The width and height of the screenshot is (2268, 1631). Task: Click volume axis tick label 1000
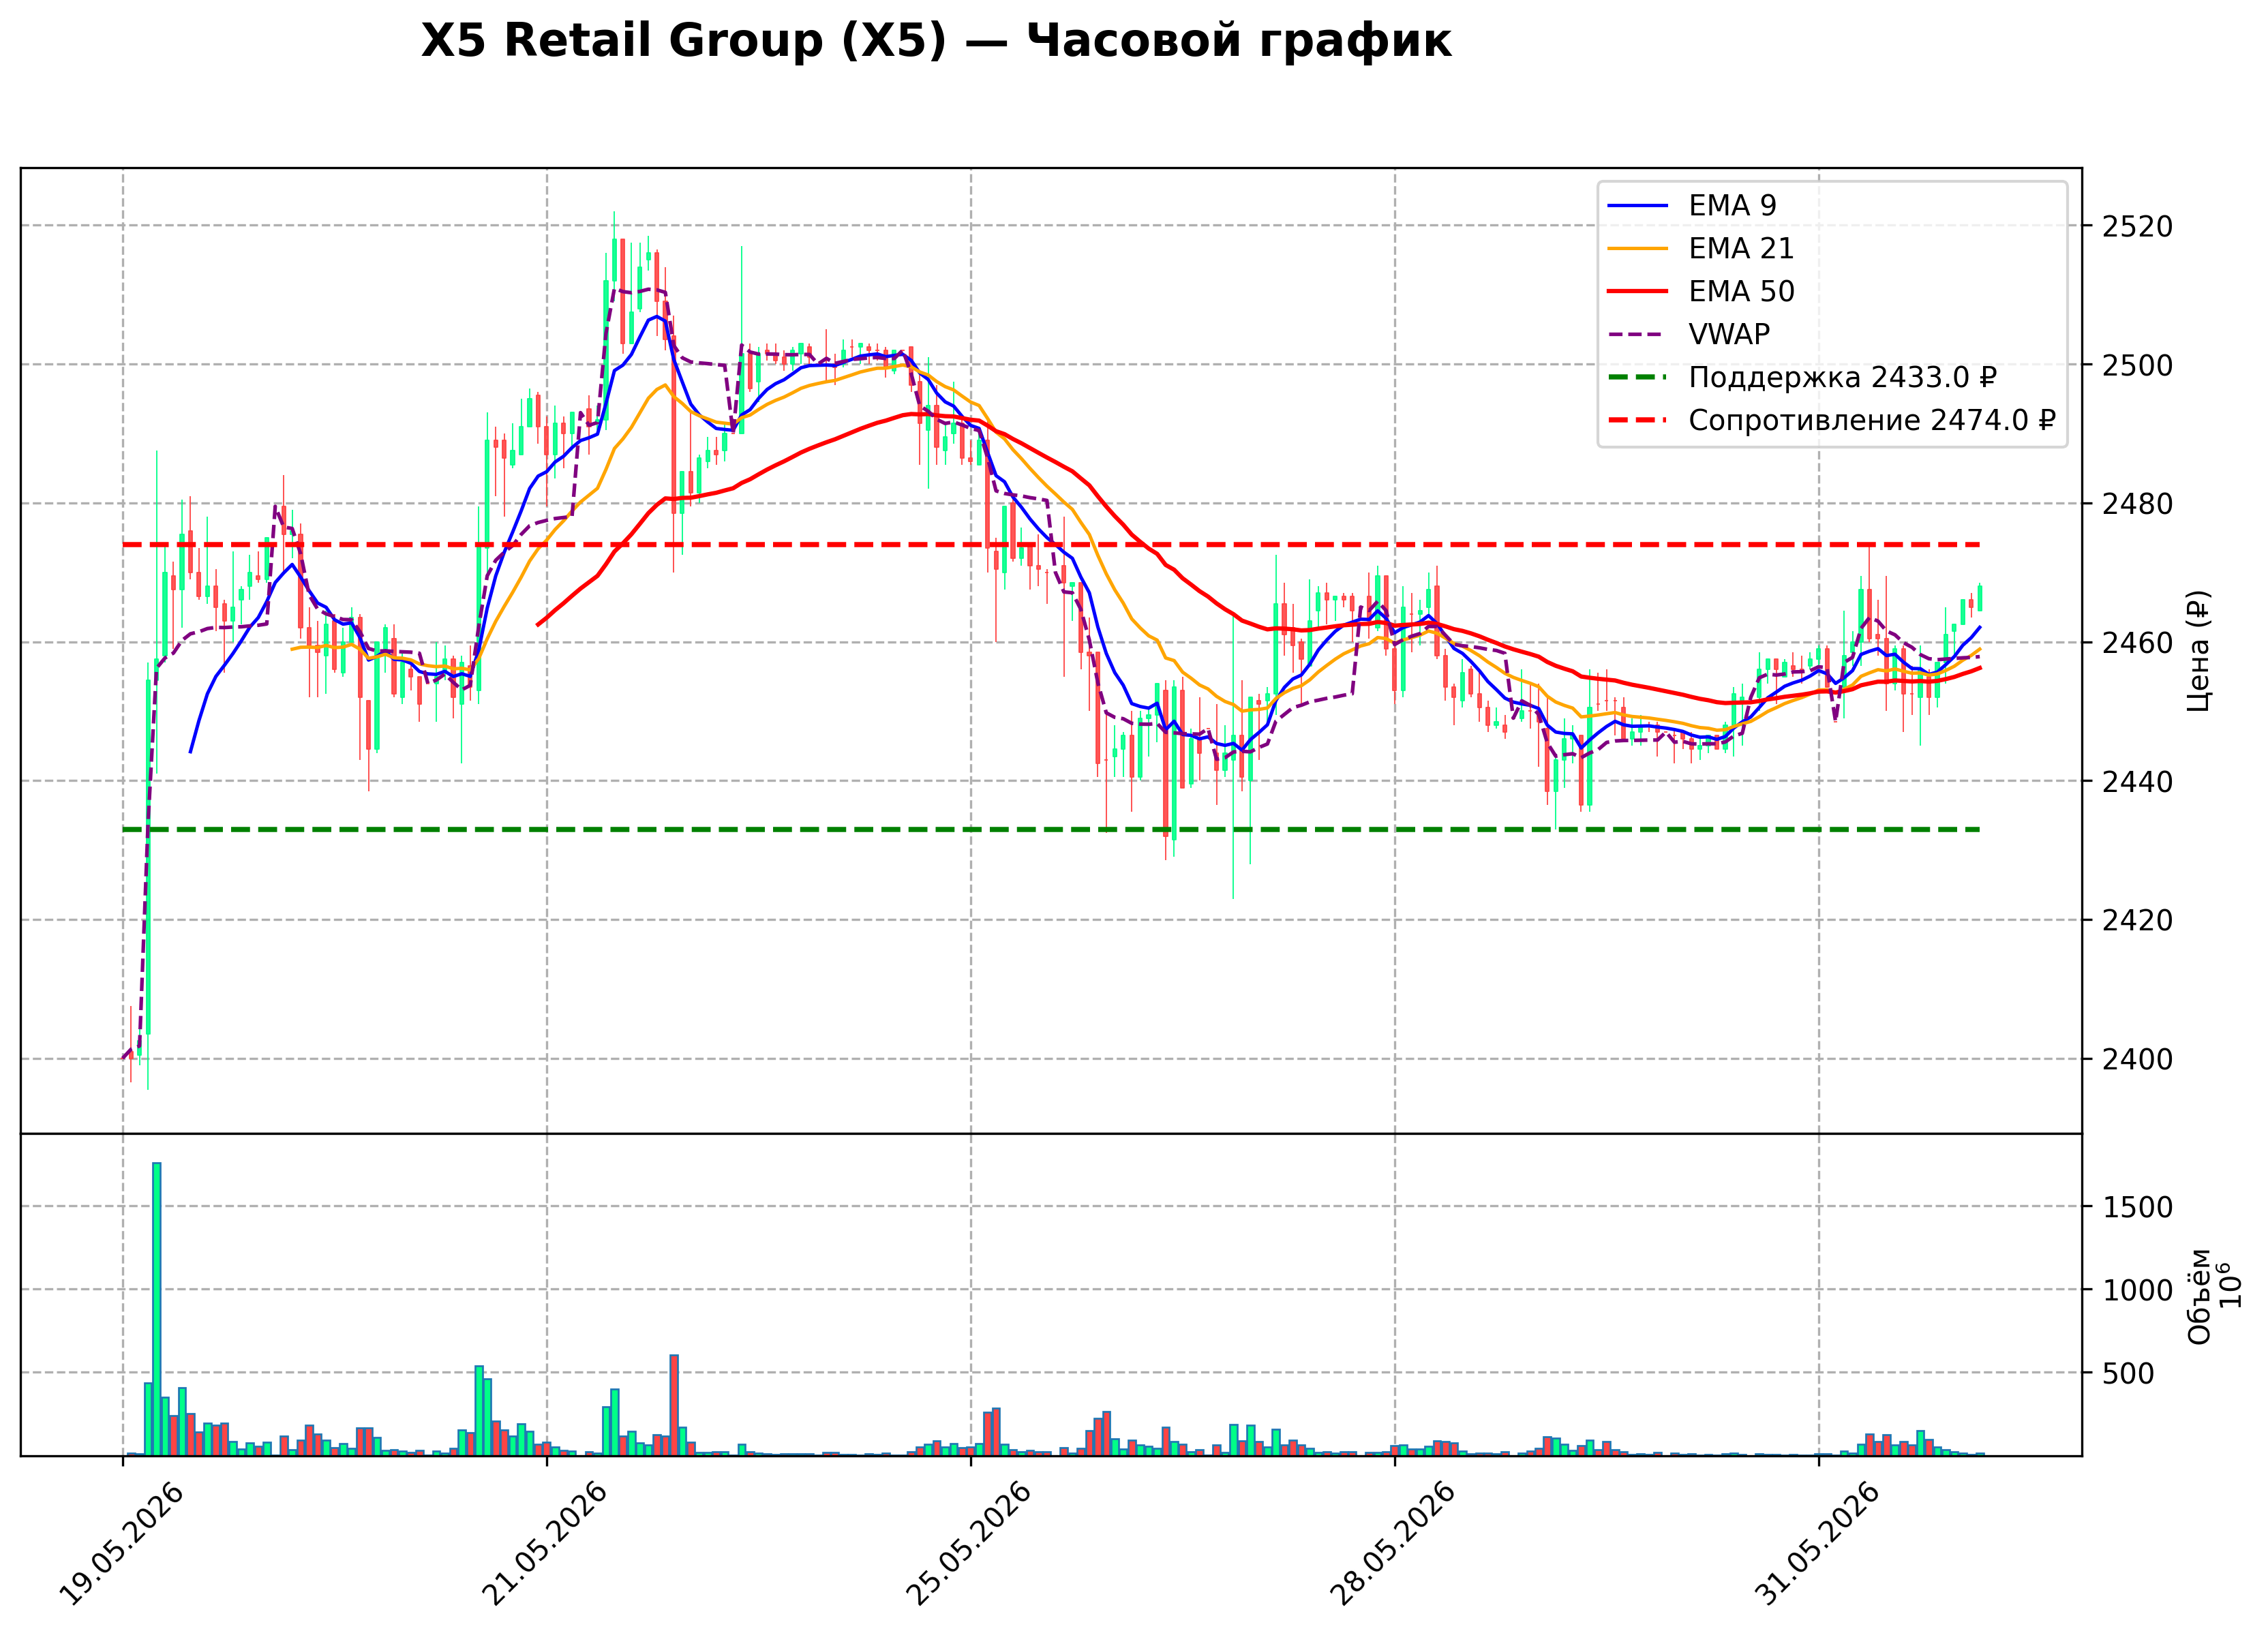[x=2137, y=1291]
